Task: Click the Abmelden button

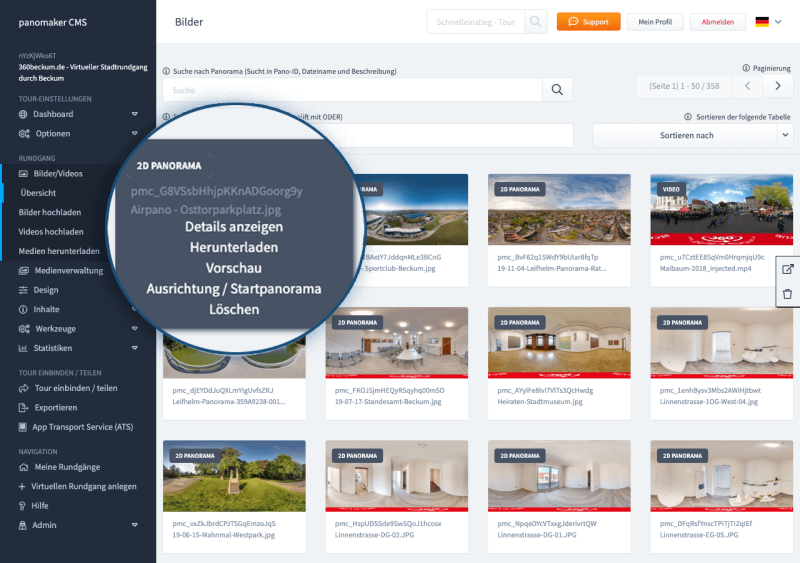Action: click(718, 22)
